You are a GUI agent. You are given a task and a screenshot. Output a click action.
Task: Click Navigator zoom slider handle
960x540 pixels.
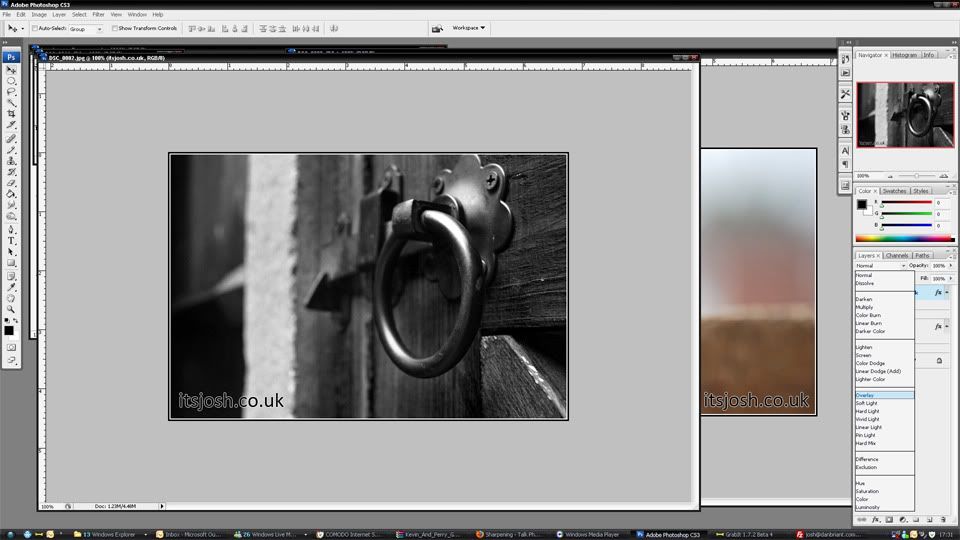917,176
